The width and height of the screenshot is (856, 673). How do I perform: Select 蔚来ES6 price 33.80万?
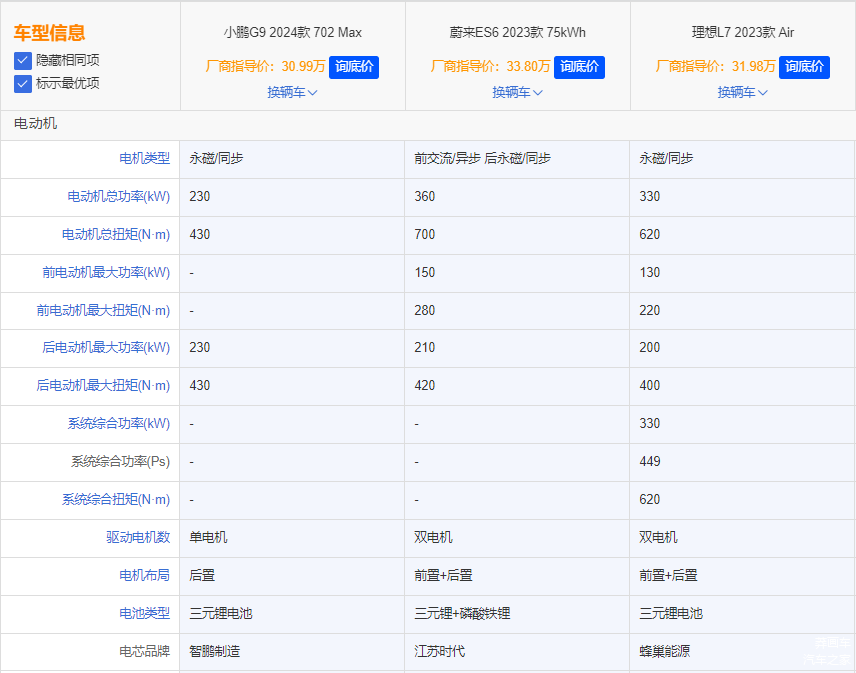tap(528, 67)
